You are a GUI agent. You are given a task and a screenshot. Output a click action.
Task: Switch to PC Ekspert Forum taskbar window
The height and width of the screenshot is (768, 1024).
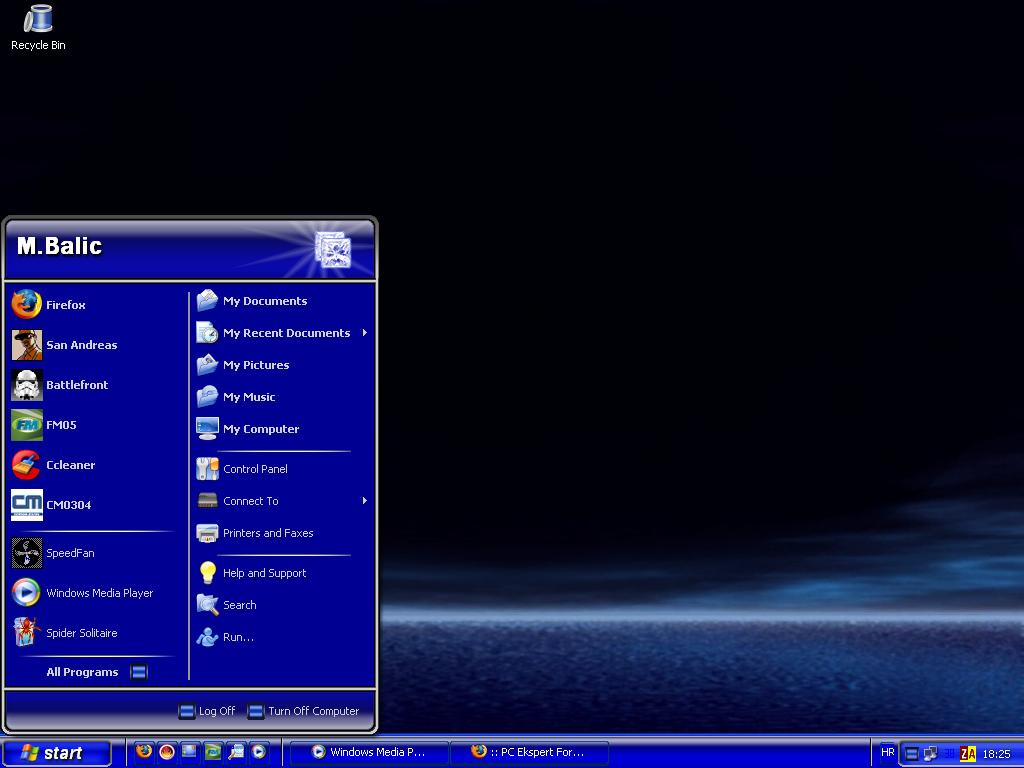point(528,752)
